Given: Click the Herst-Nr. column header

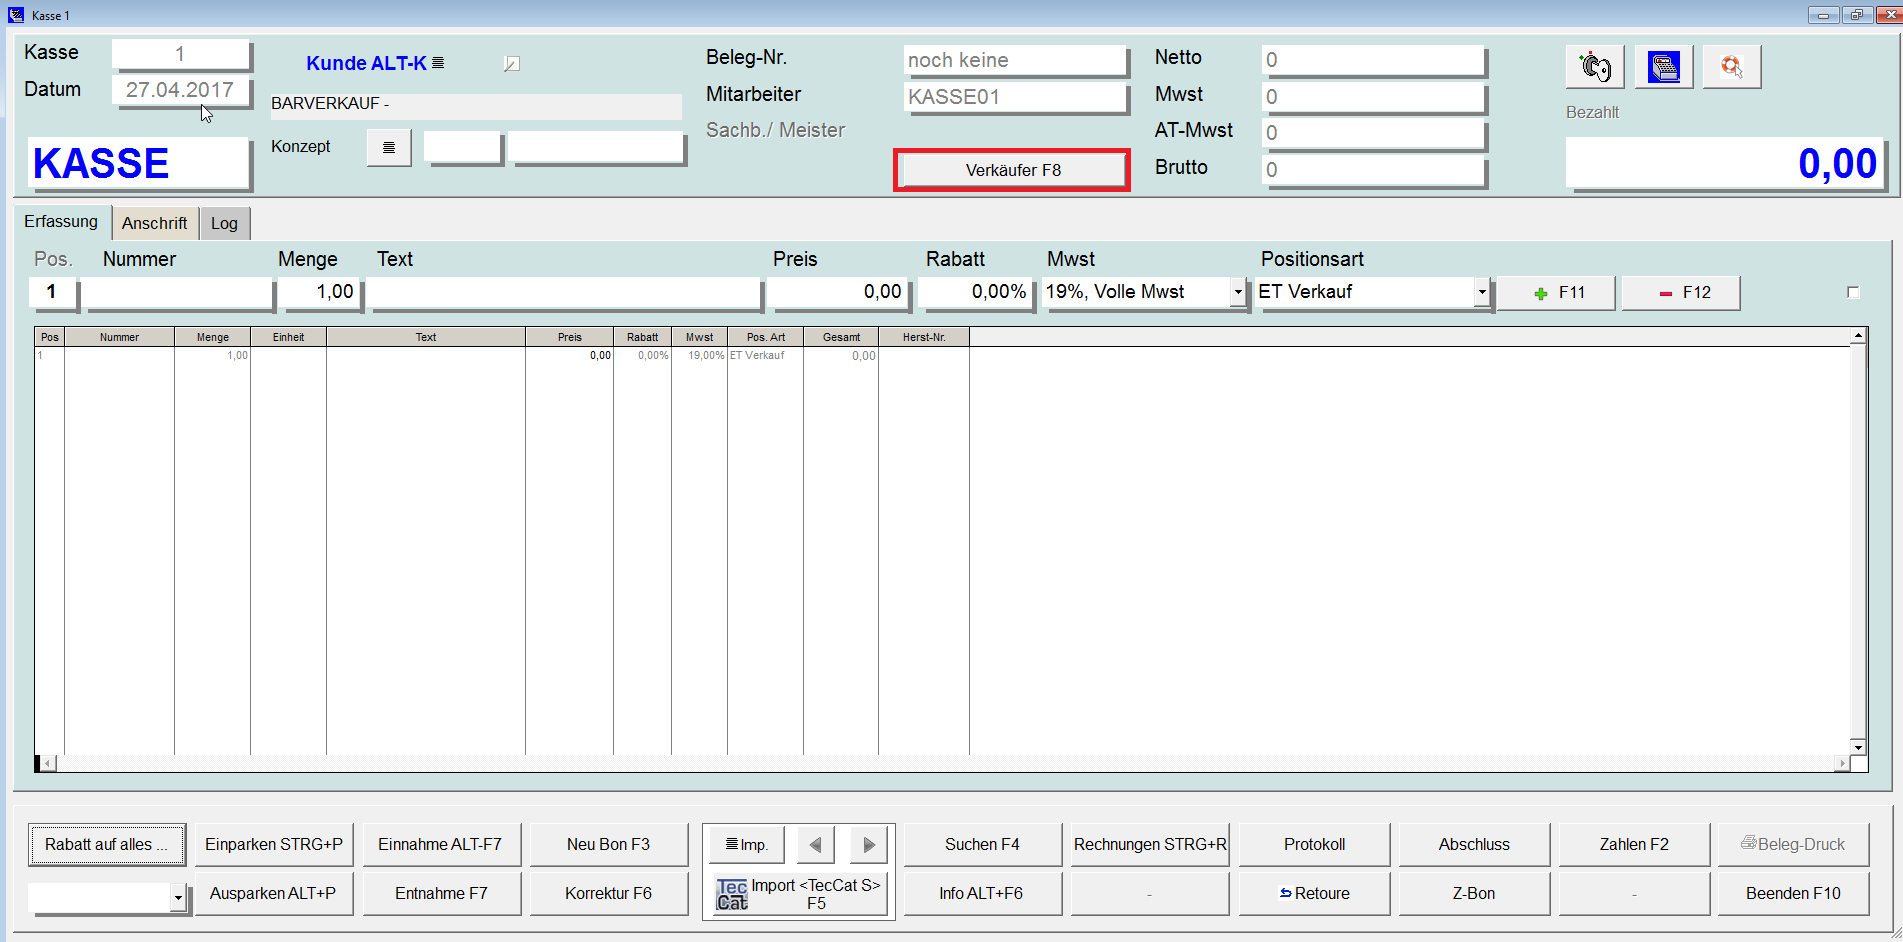Looking at the screenshot, I should pos(924,337).
